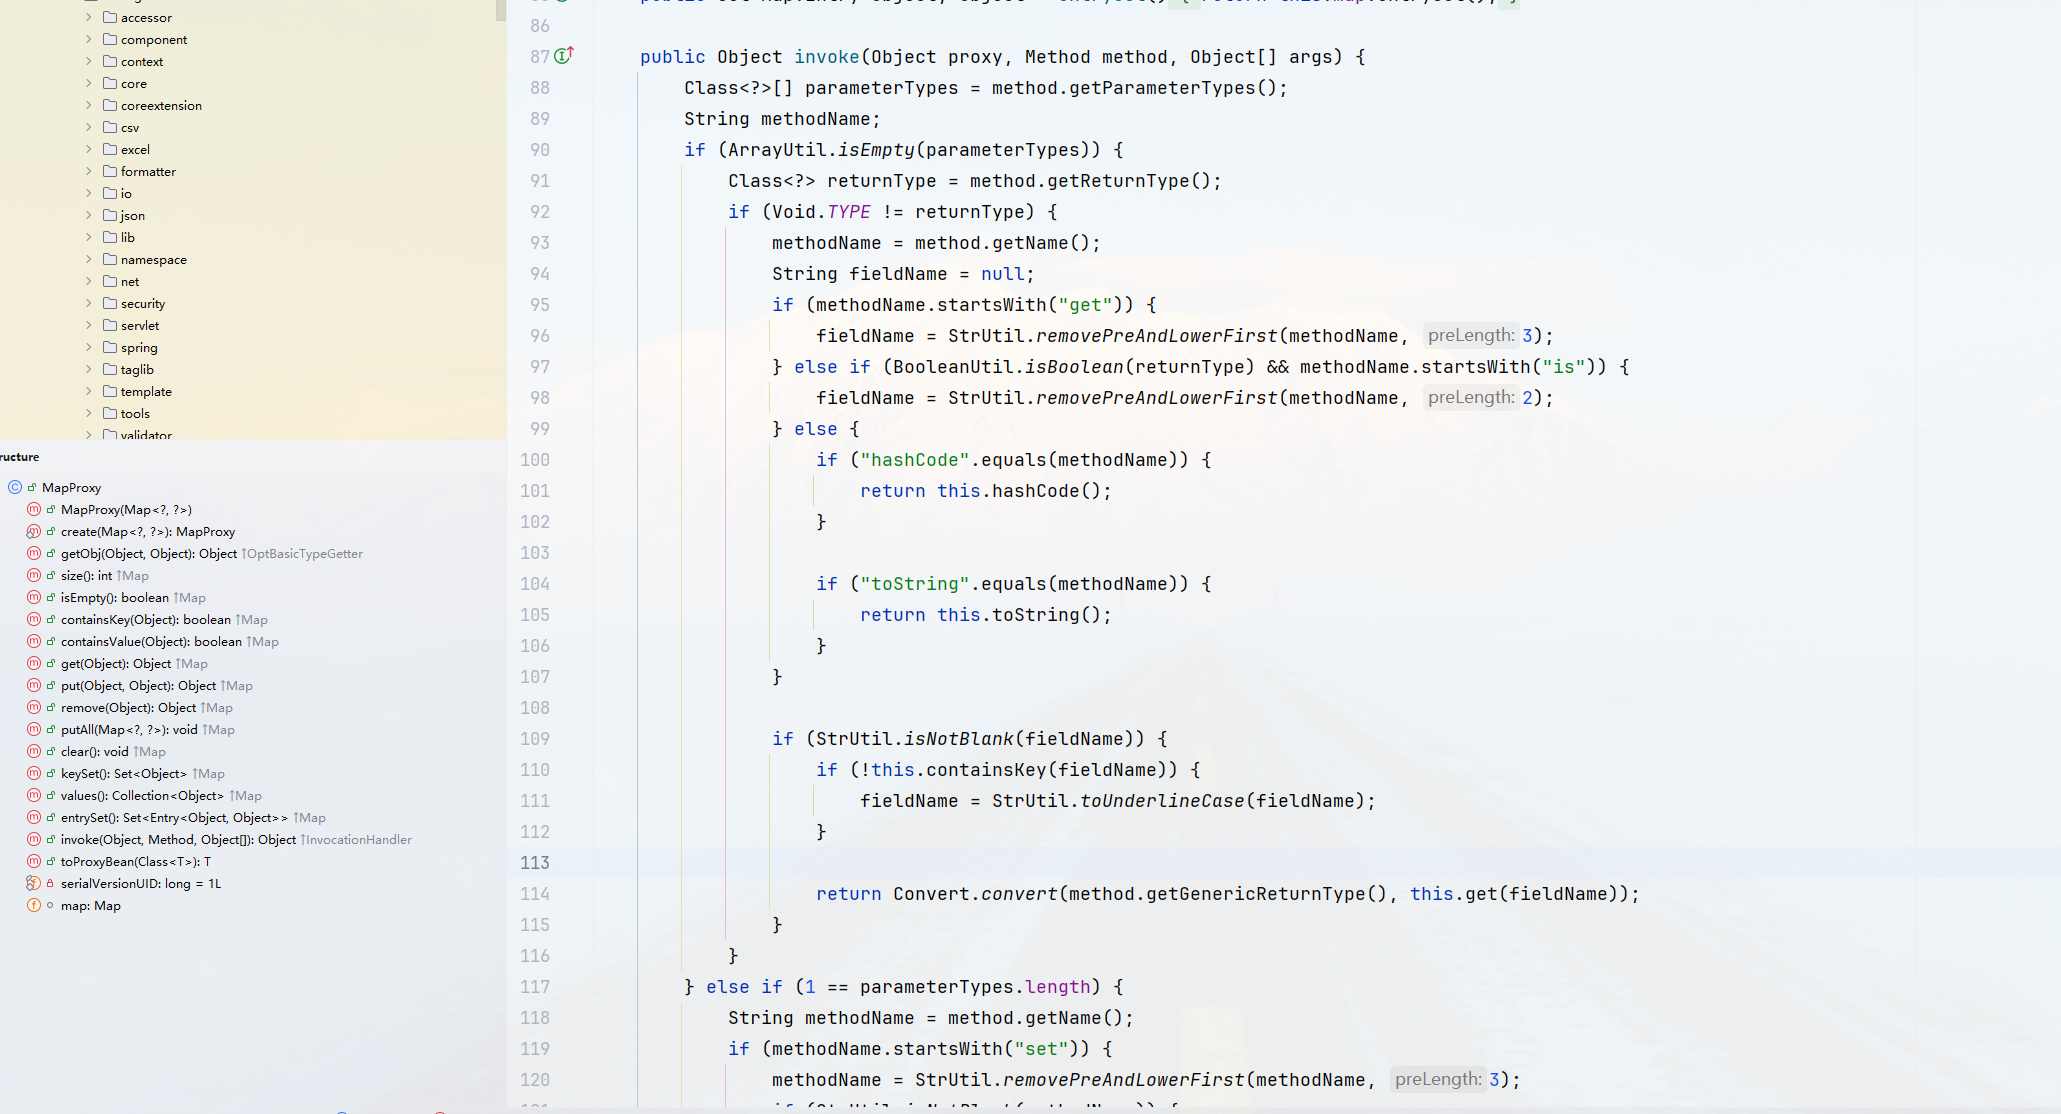Expand the formatter folder chevron

point(88,171)
